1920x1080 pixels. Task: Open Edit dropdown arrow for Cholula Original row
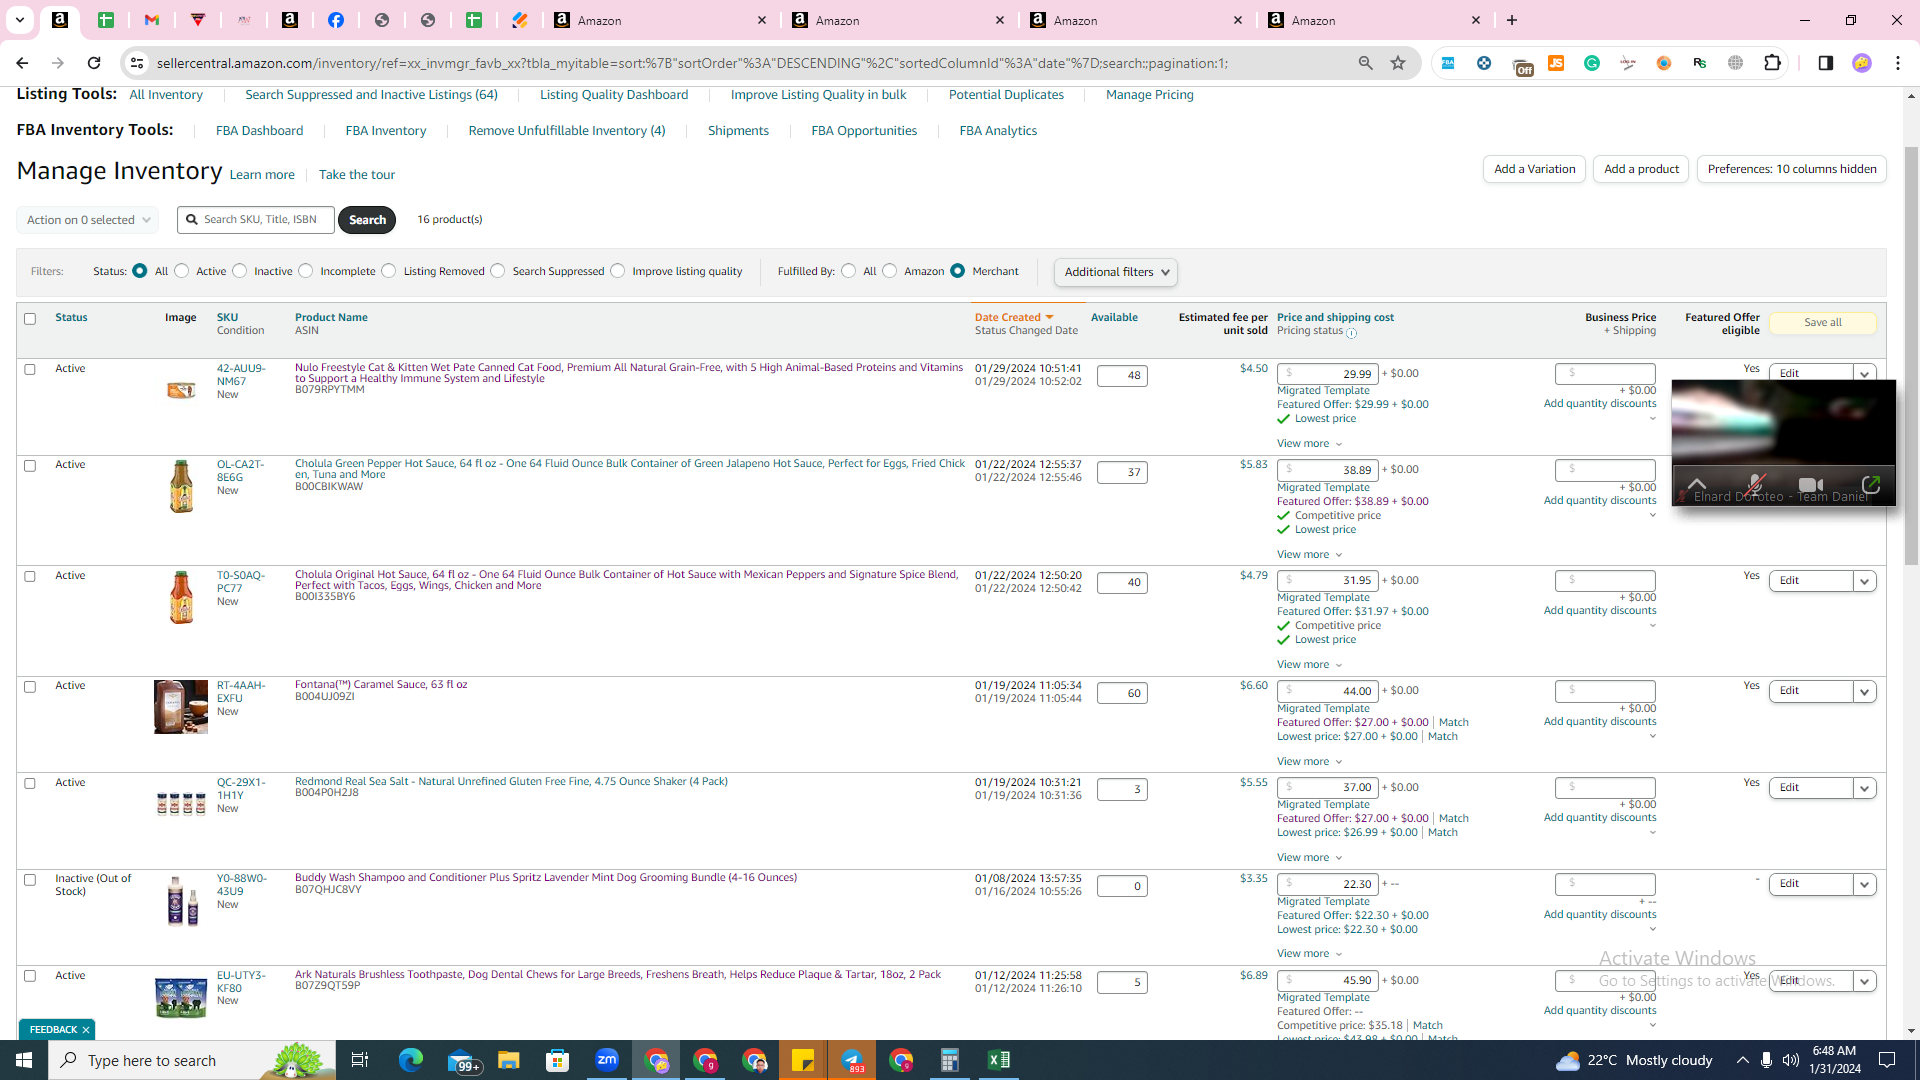1864,581
